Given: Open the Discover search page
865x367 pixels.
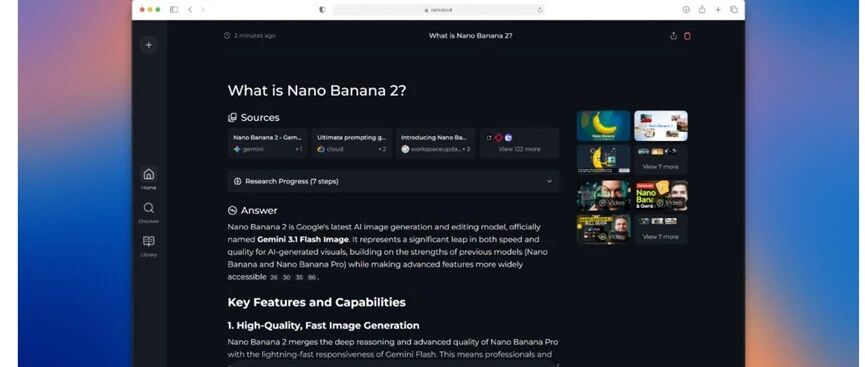Looking at the screenshot, I should tap(148, 212).
